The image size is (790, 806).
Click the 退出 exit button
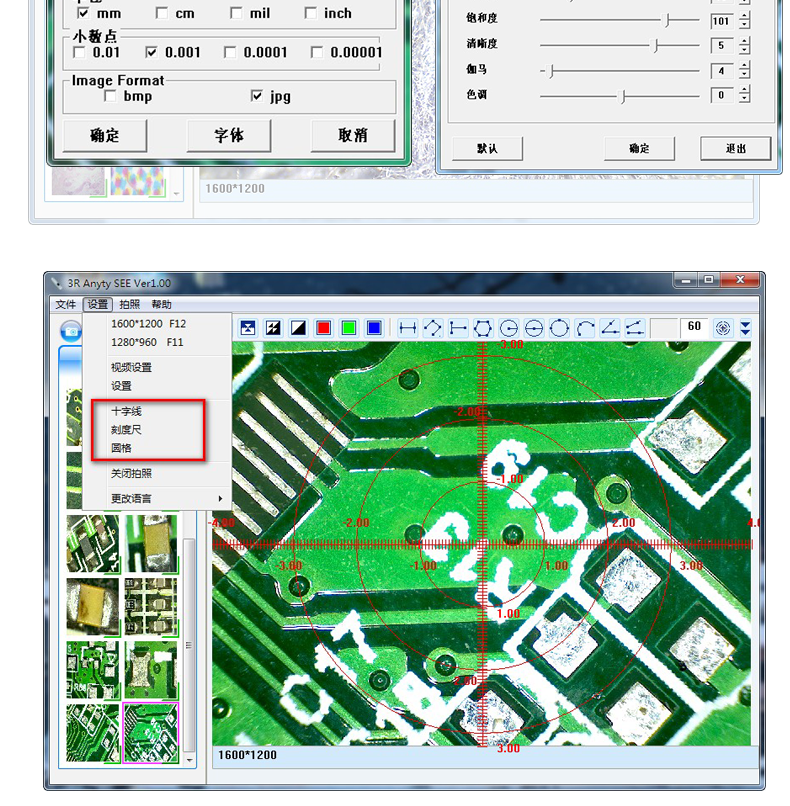tap(736, 149)
